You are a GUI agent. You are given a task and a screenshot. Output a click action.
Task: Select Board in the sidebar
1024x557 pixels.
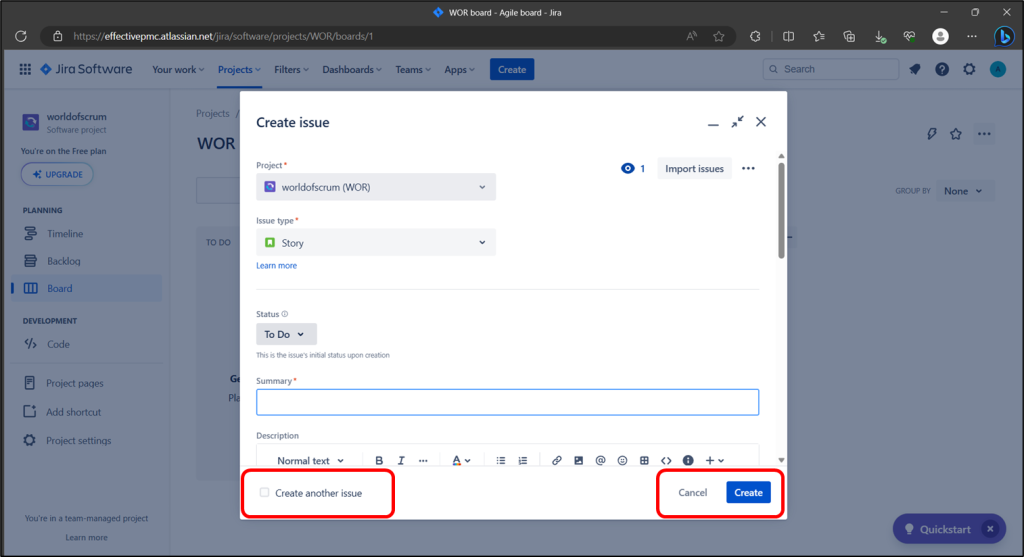point(86,289)
